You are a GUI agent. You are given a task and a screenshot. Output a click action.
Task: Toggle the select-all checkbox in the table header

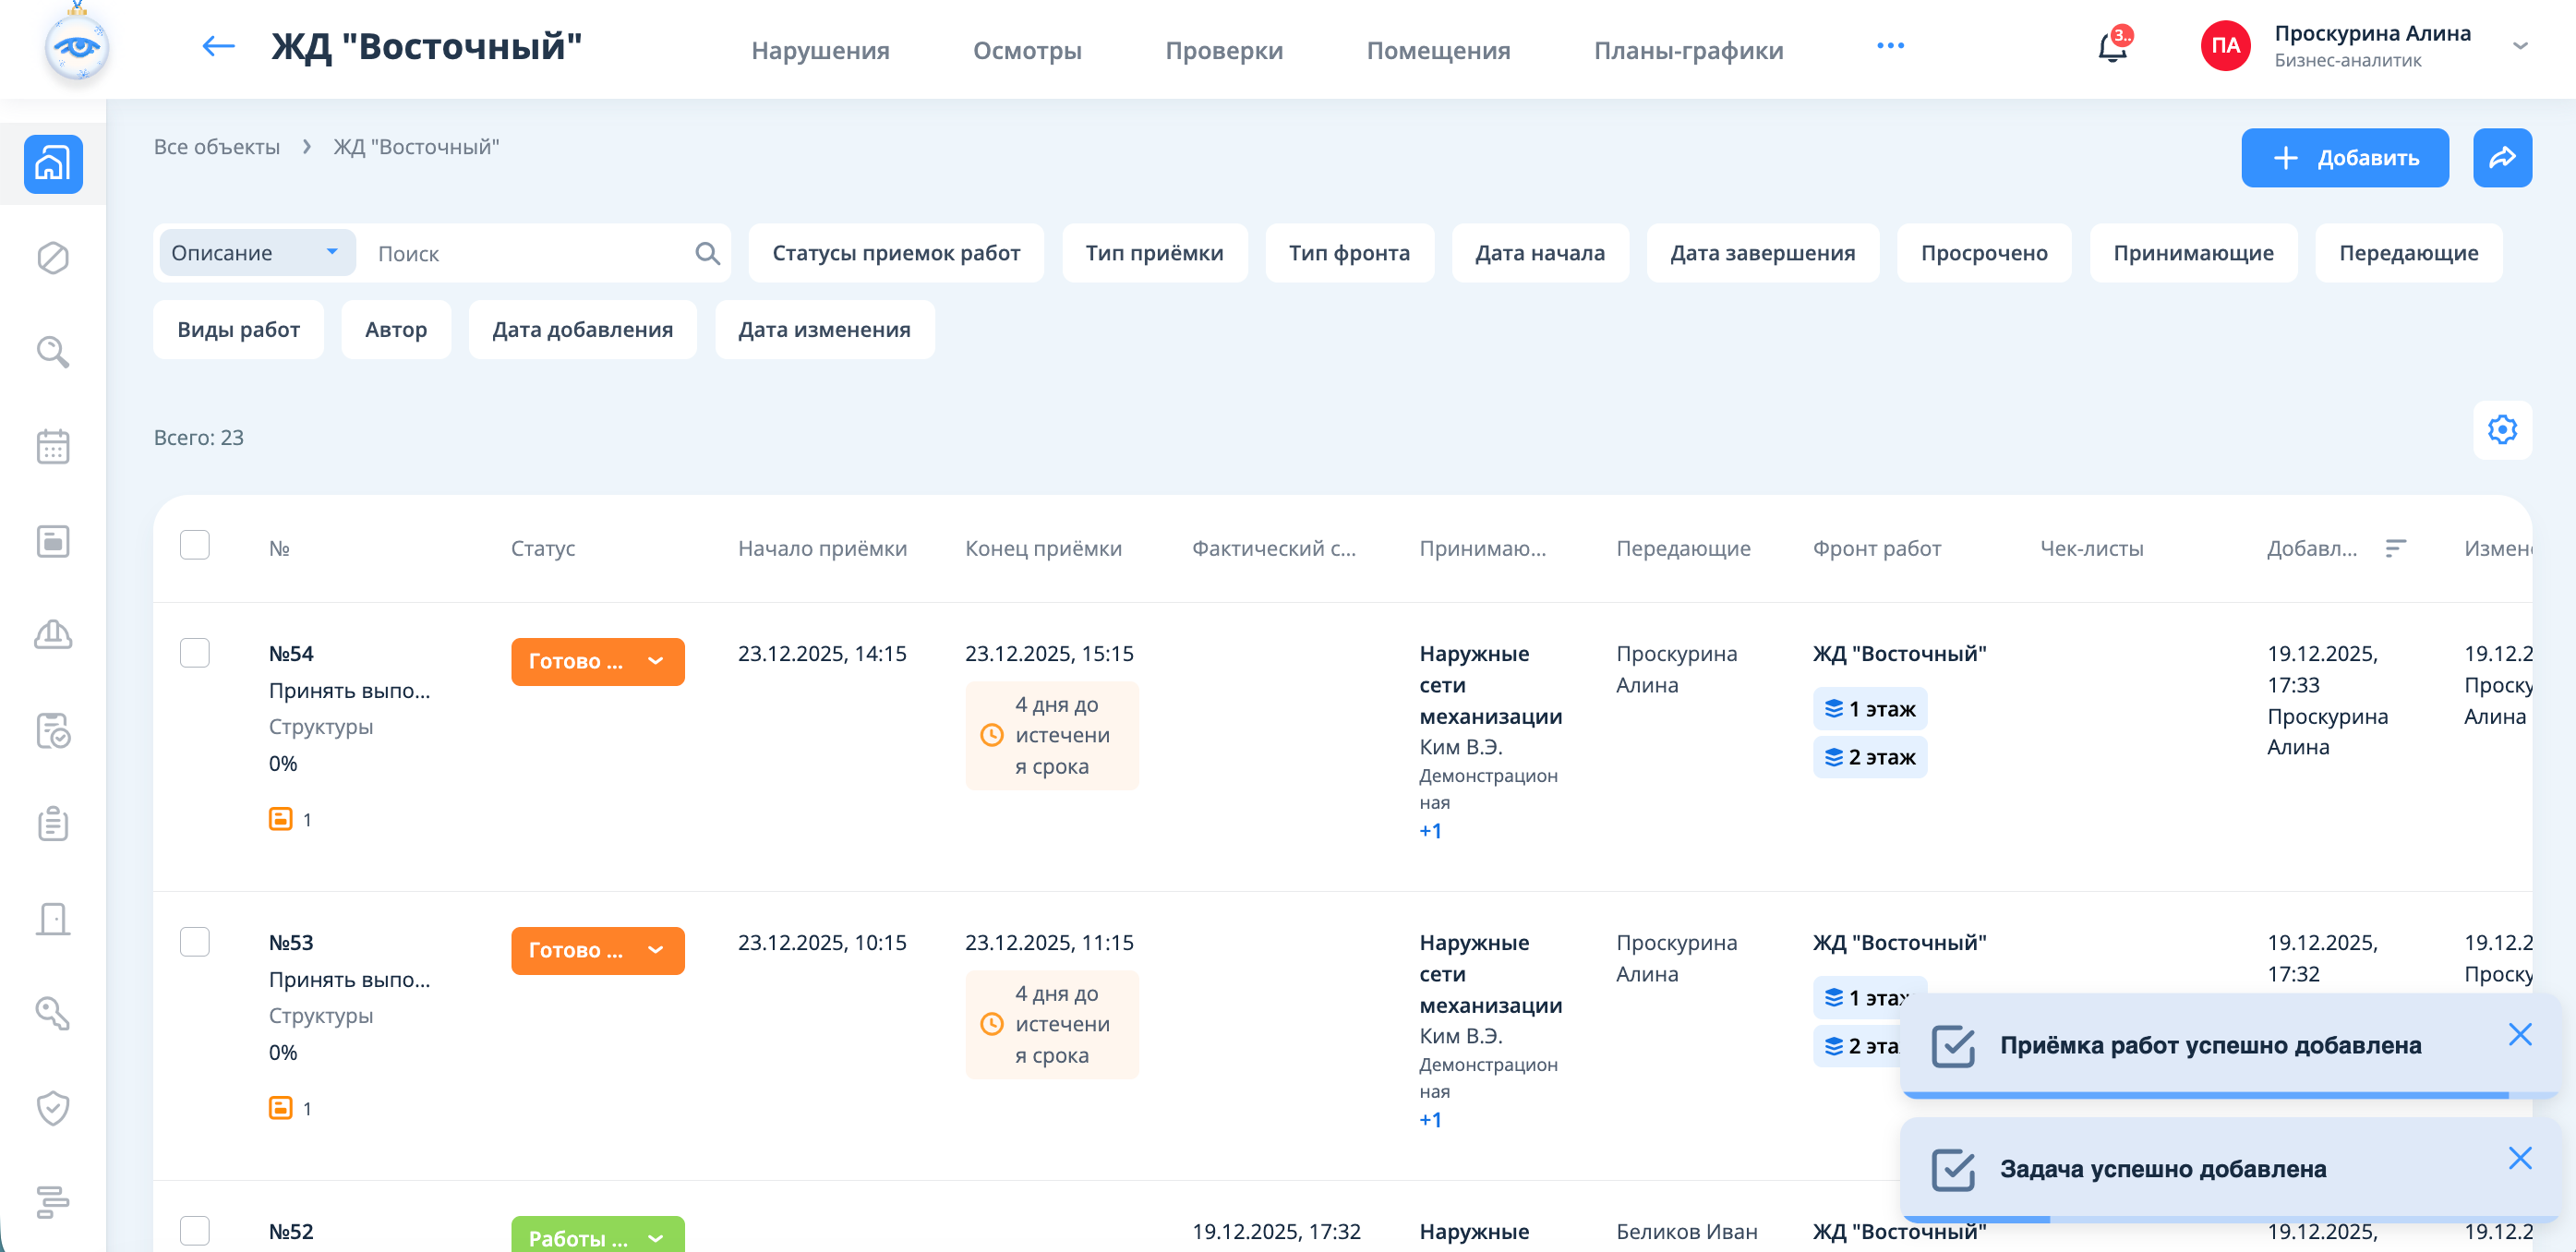click(195, 546)
